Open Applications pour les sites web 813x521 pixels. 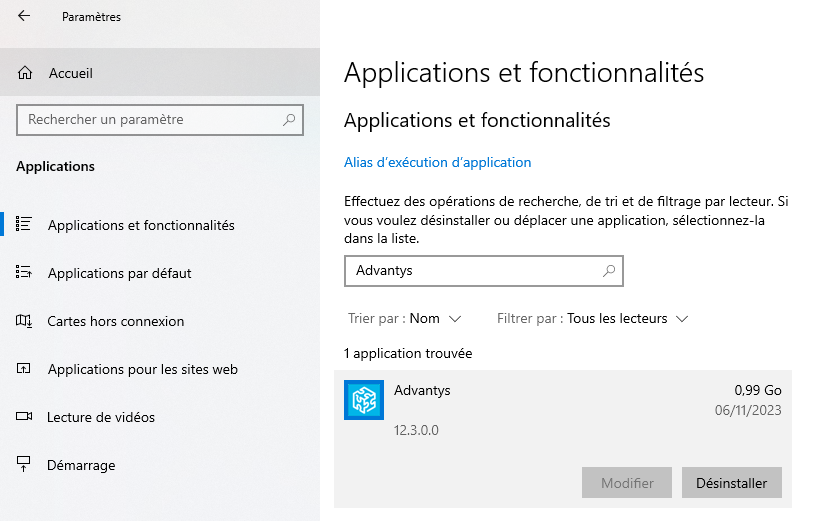[142, 369]
